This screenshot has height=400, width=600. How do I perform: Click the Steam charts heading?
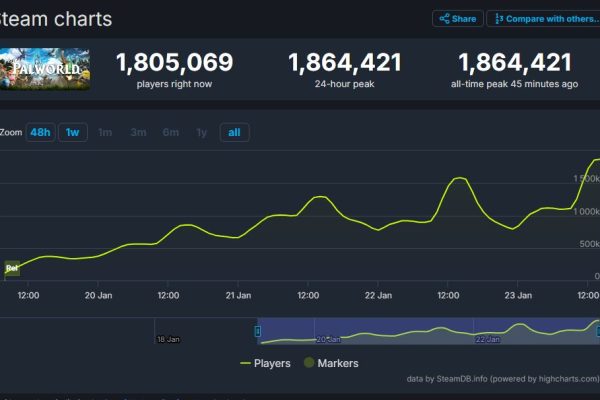[x=55, y=19]
